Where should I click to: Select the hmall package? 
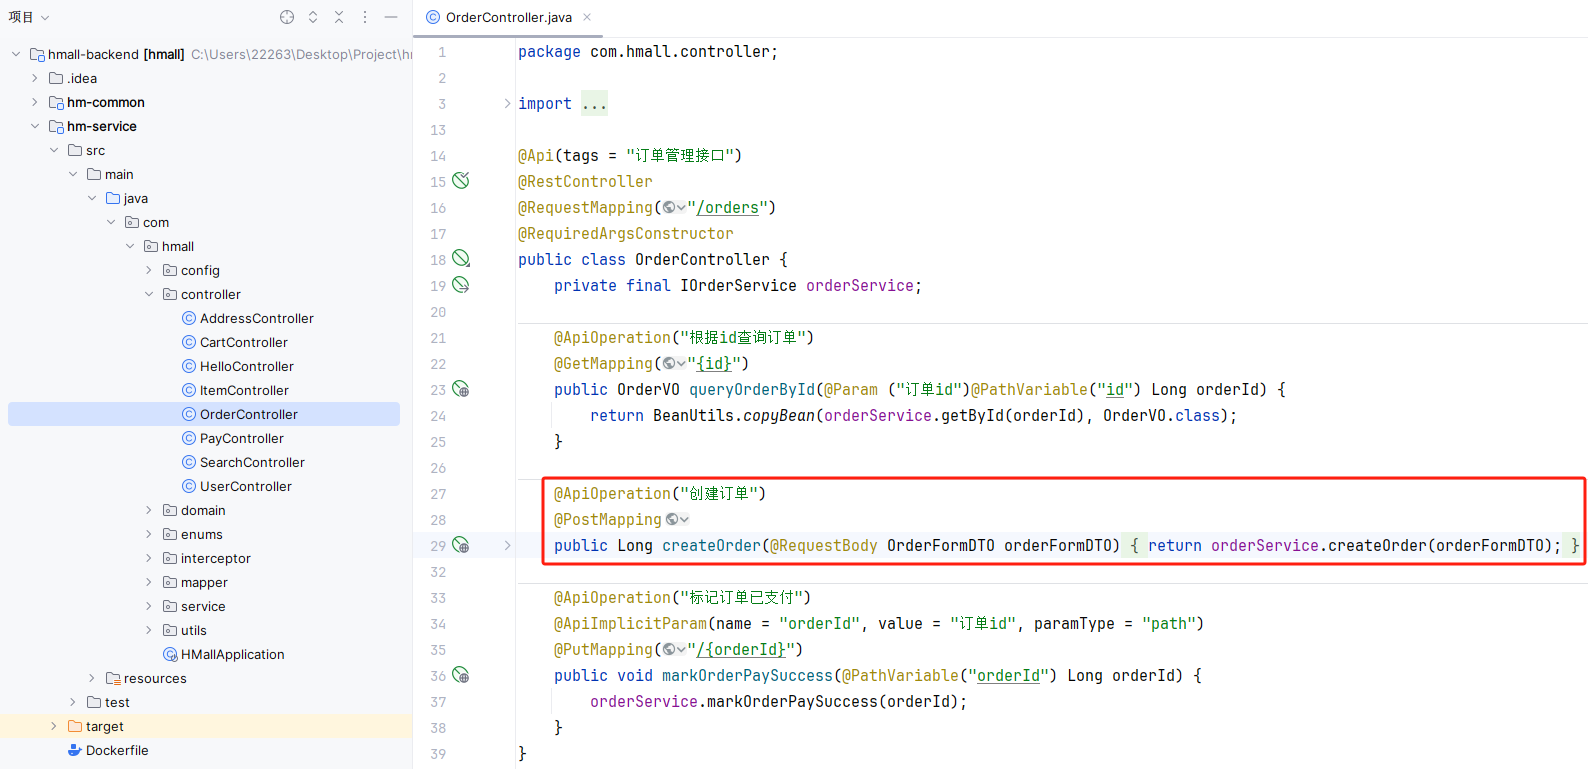coord(177,246)
